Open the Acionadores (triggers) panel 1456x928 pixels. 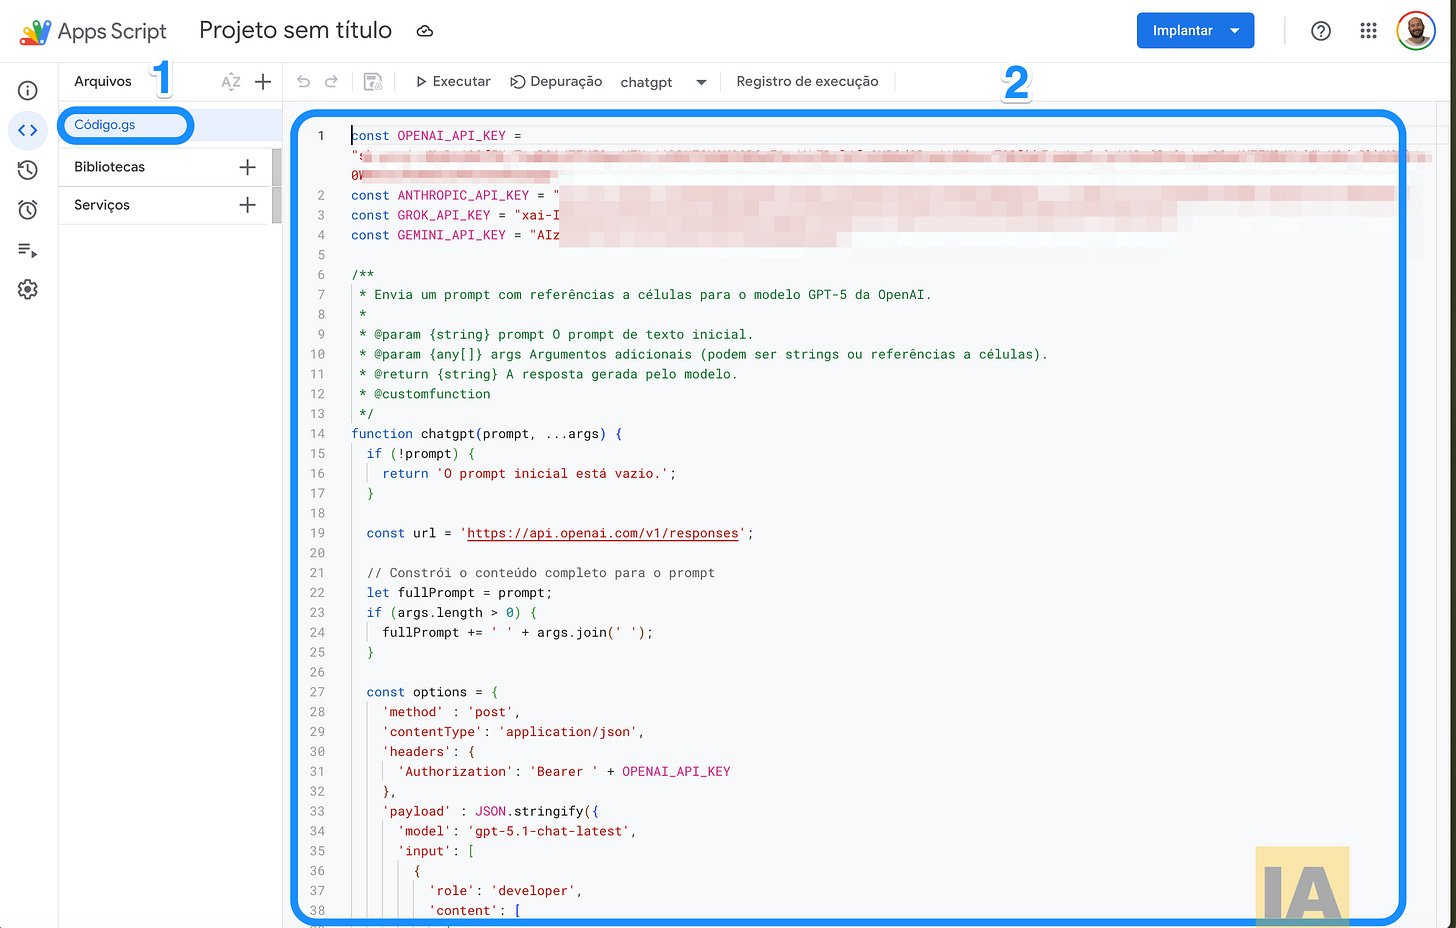(x=27, y=210)
